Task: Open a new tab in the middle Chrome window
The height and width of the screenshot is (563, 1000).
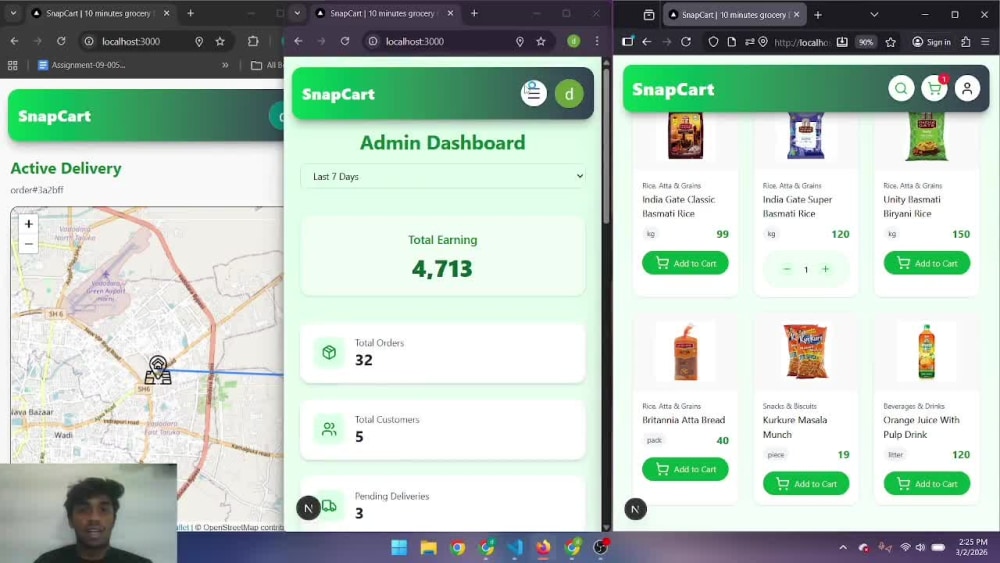Action: [x=474, y=13]
